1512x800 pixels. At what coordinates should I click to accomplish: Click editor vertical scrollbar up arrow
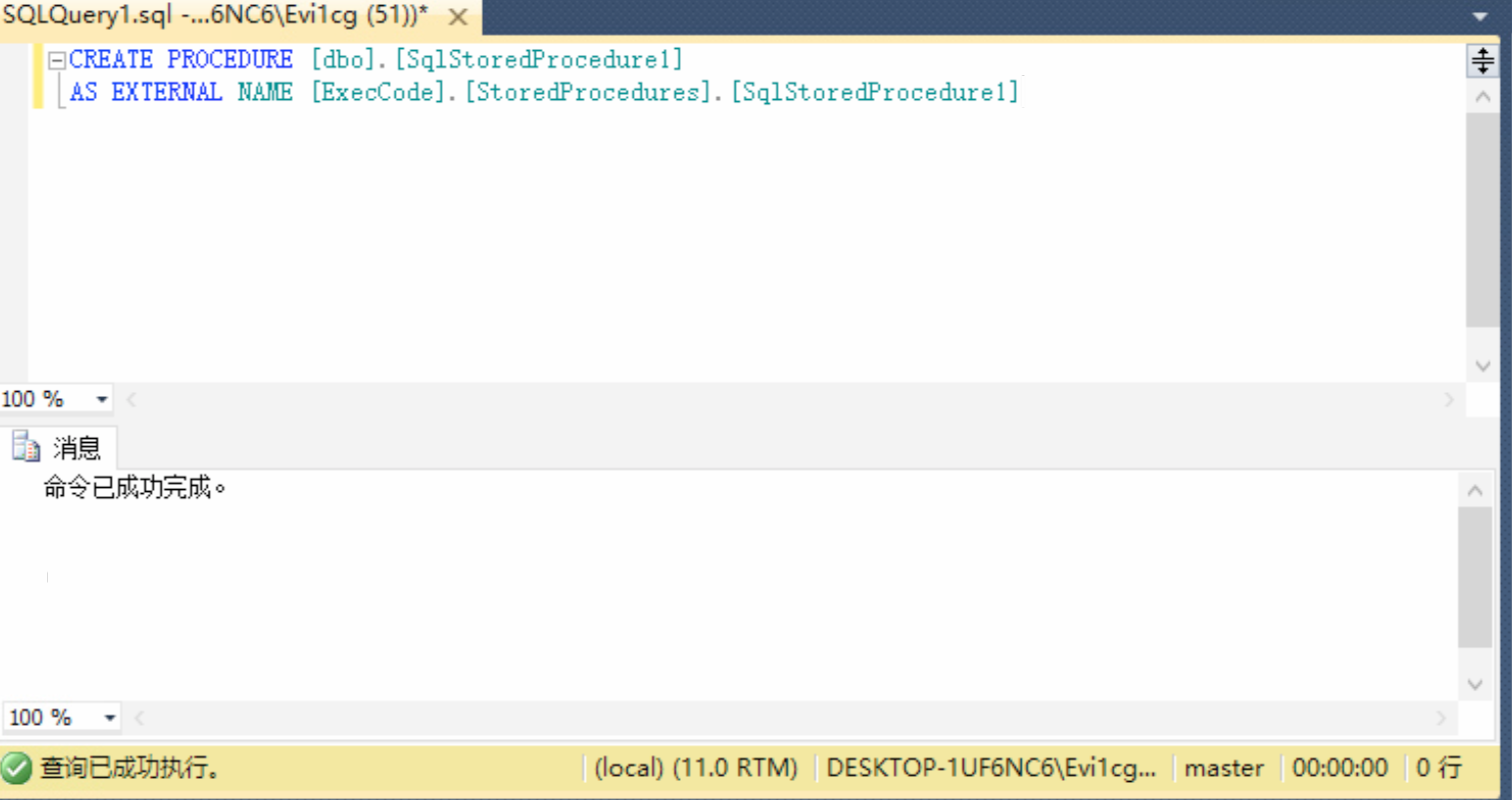point(1482,97)
